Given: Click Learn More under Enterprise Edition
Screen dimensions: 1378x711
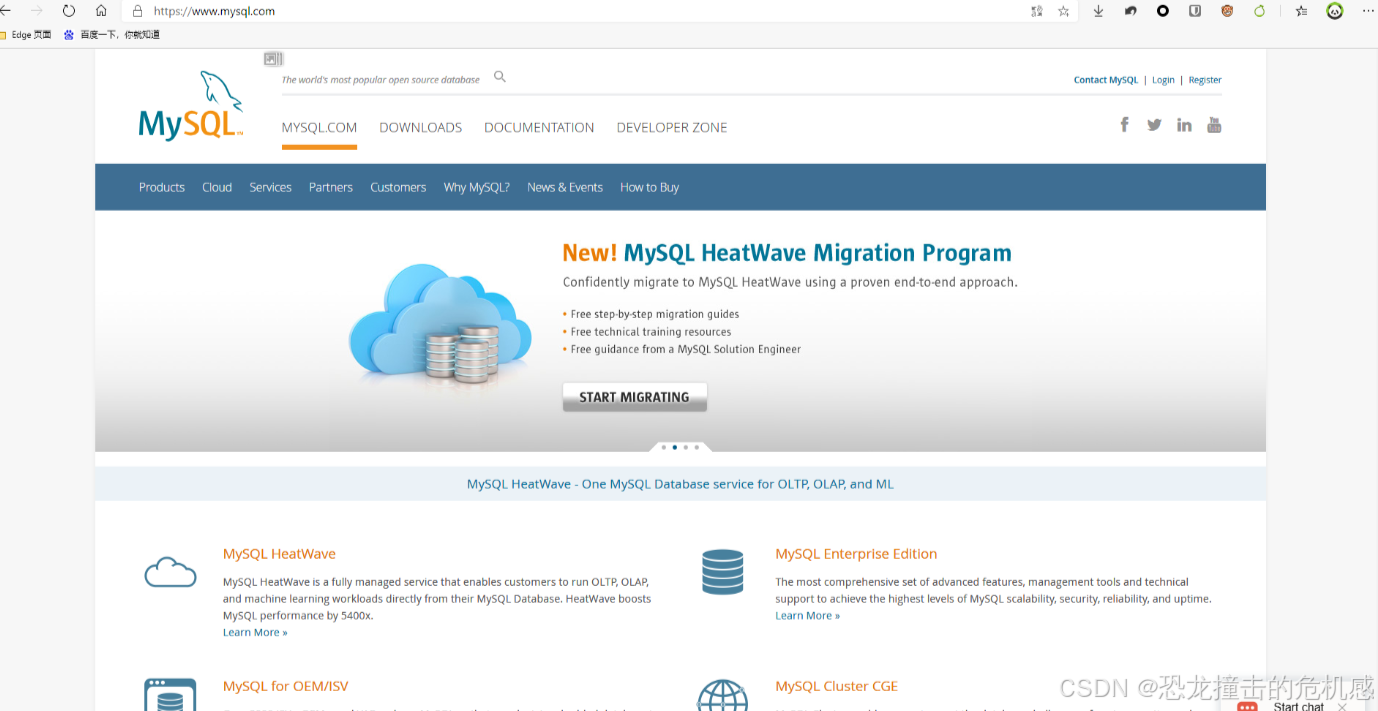Looking at the screenshot, I should tap(807, 616).
